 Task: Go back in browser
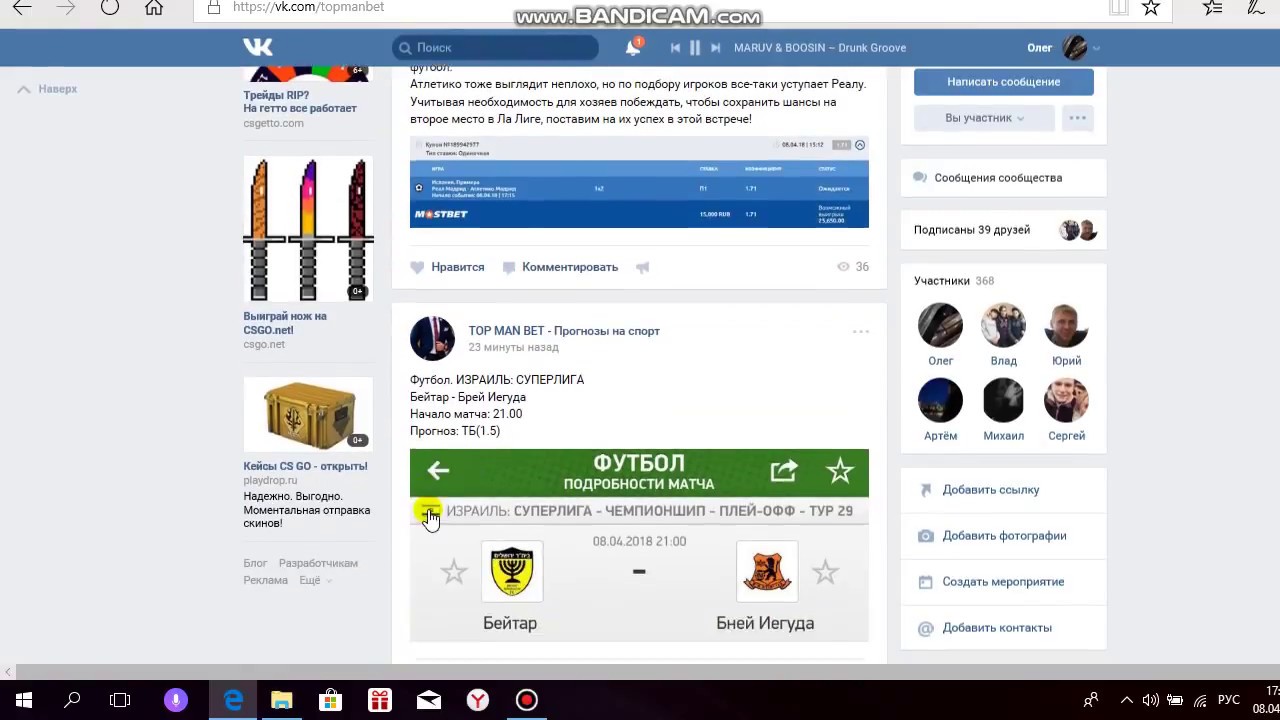[21, 7]
